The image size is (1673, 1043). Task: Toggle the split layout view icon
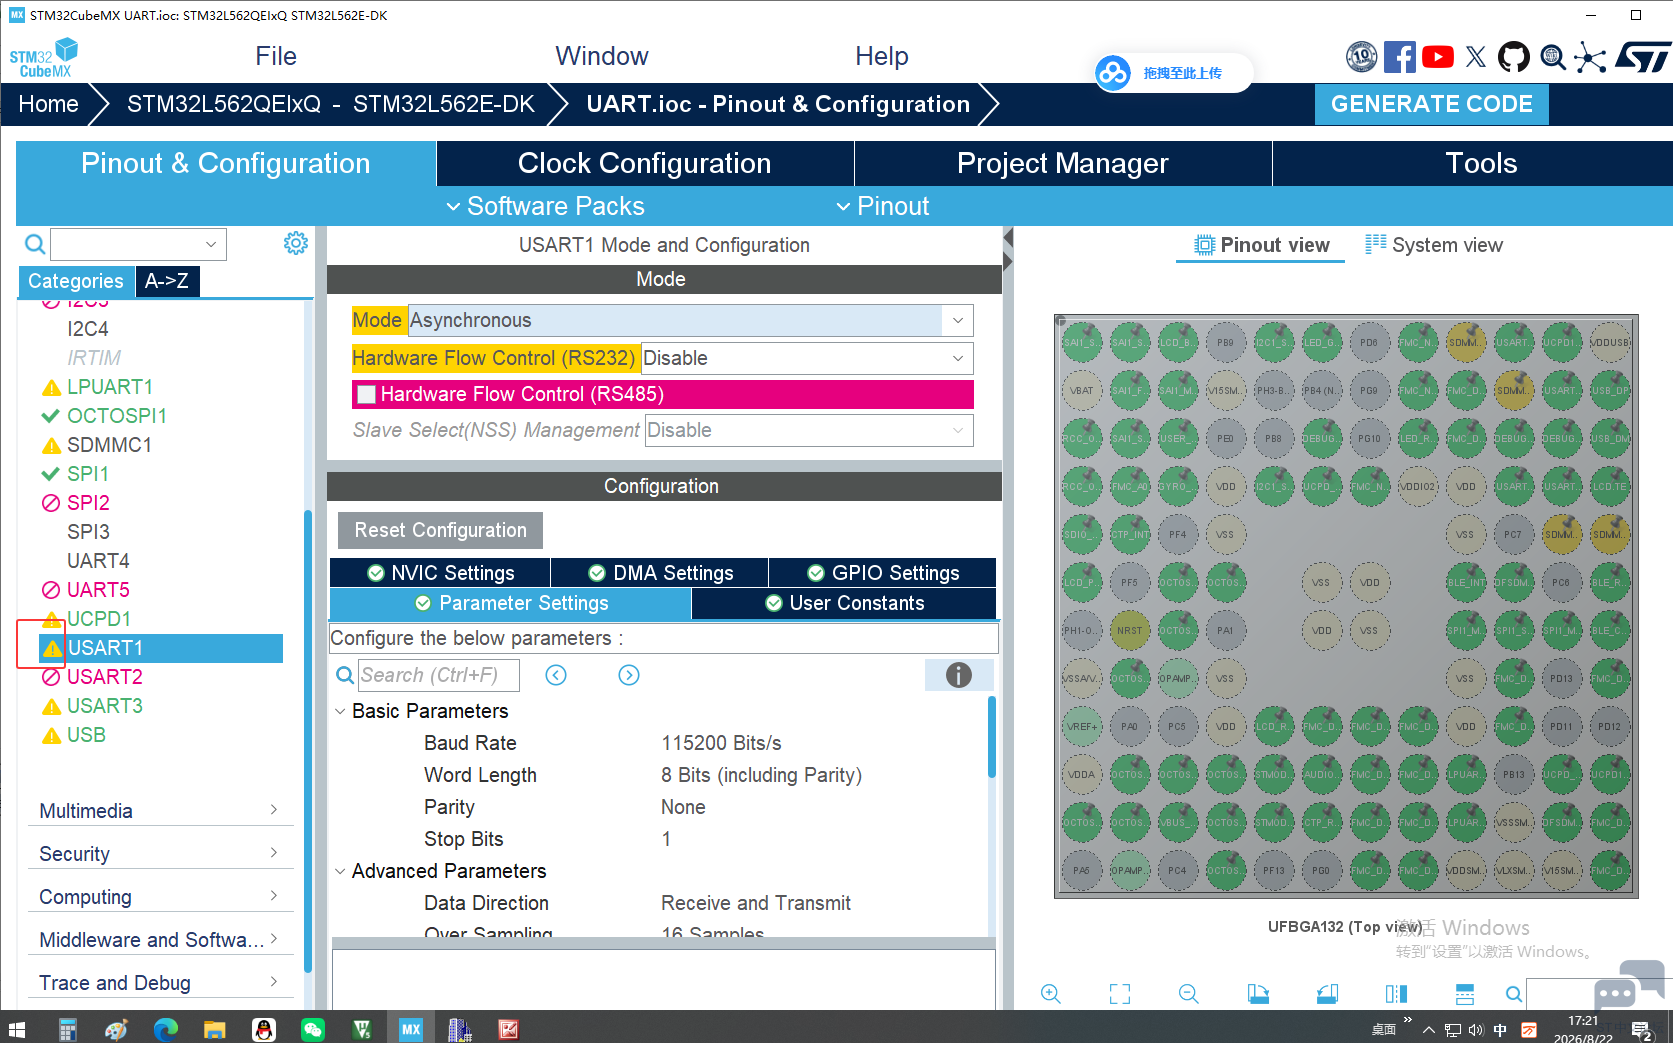tap(1465, 993)
